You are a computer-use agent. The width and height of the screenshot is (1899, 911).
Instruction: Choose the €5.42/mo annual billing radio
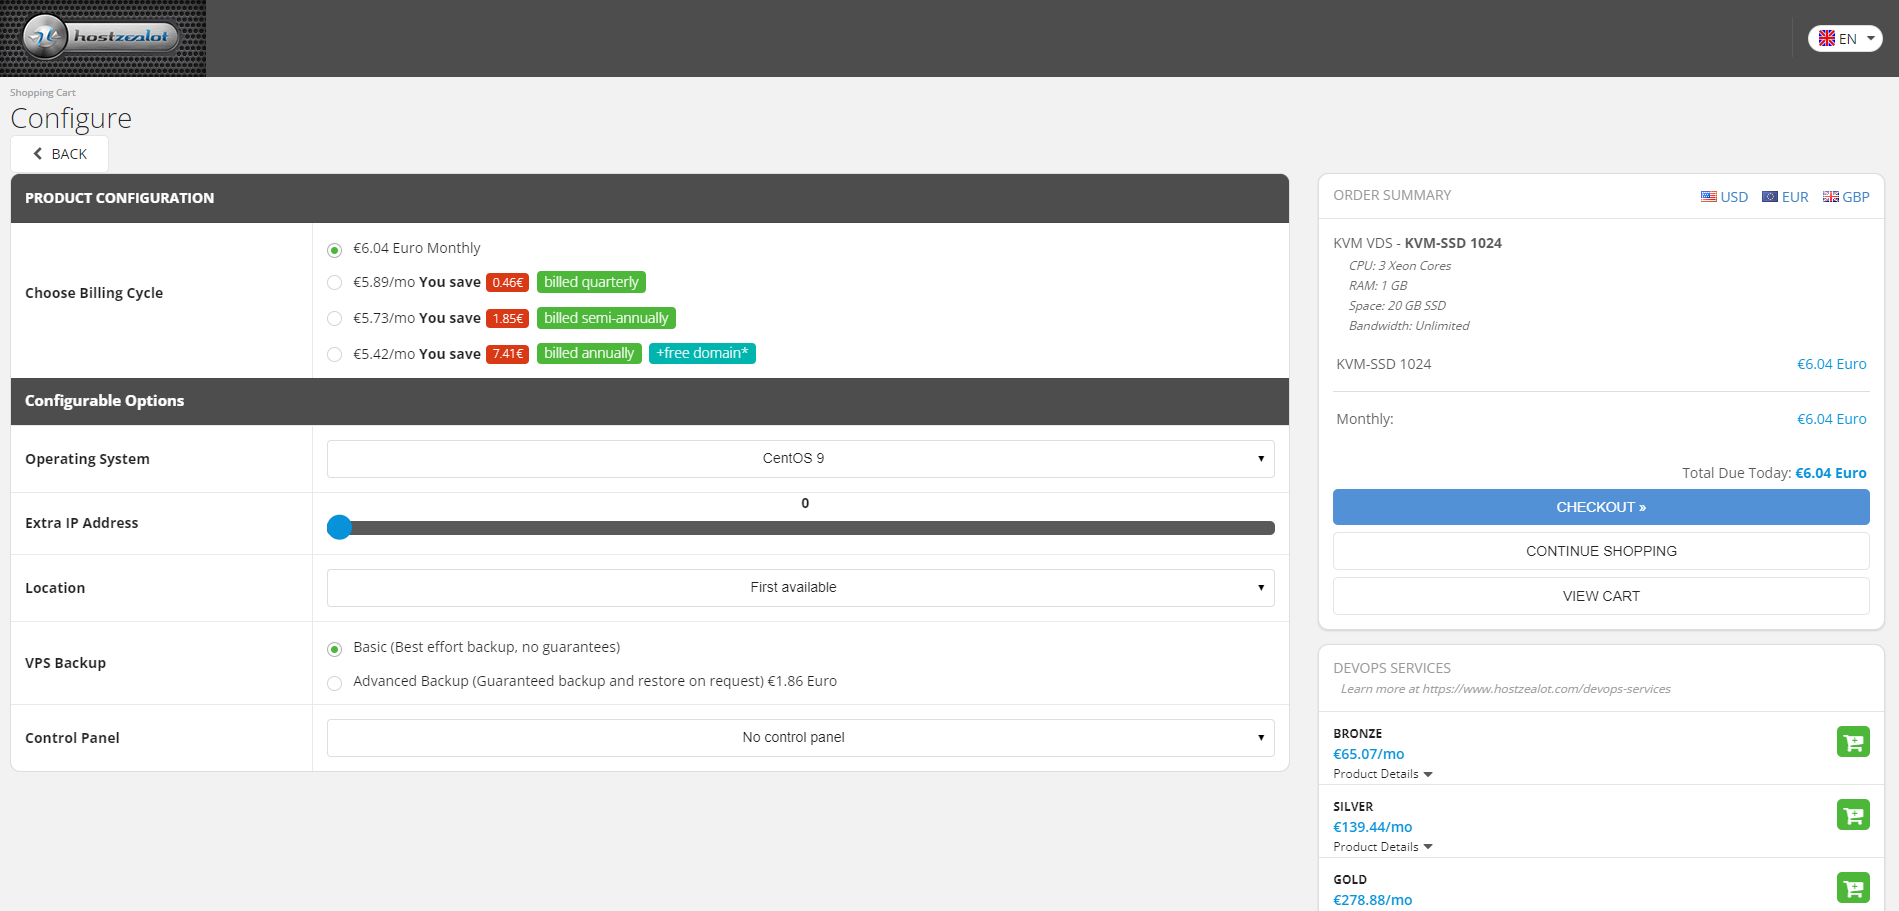point(335,354)
